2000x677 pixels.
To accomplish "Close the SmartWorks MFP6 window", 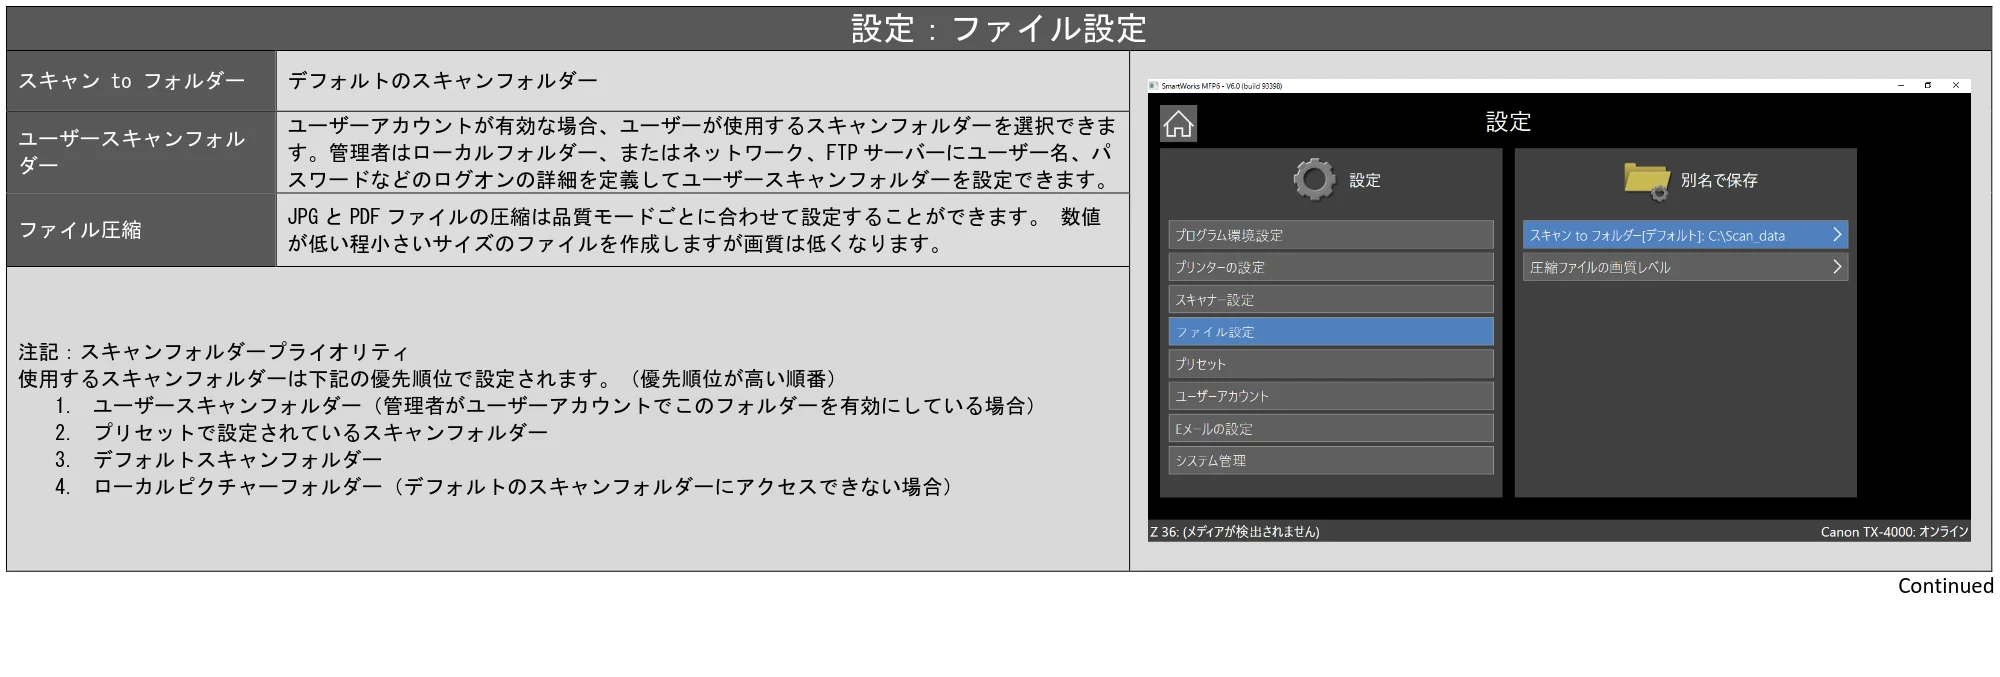I will (1956, 86).
